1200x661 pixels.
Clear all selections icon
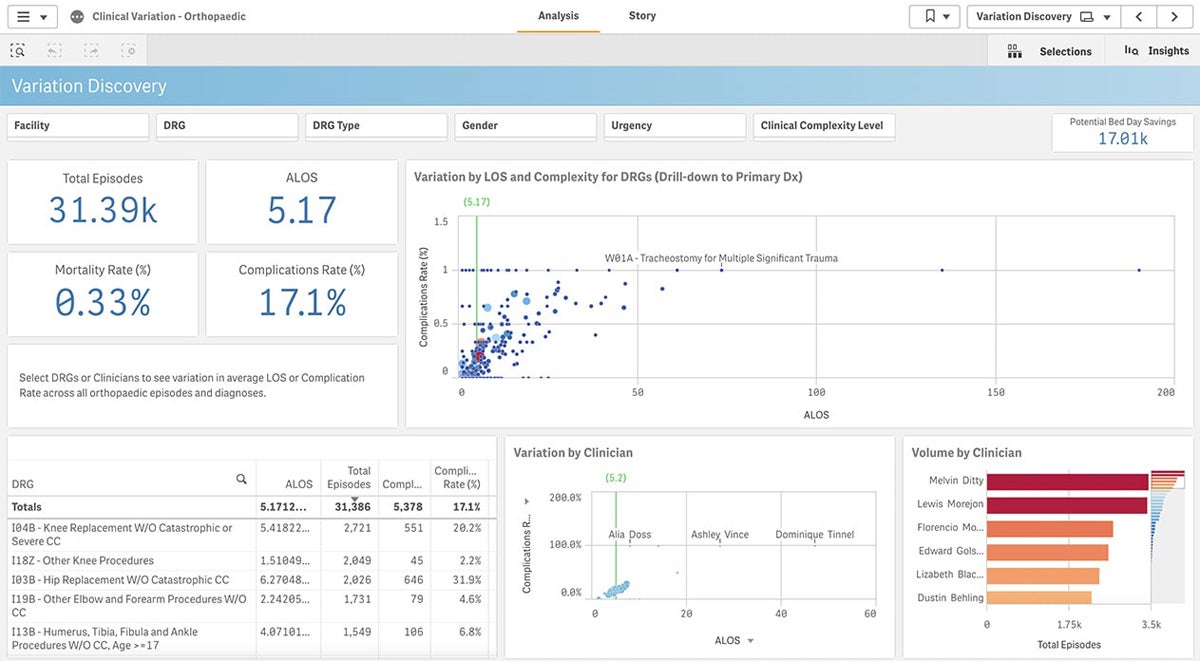pos(128,50)
